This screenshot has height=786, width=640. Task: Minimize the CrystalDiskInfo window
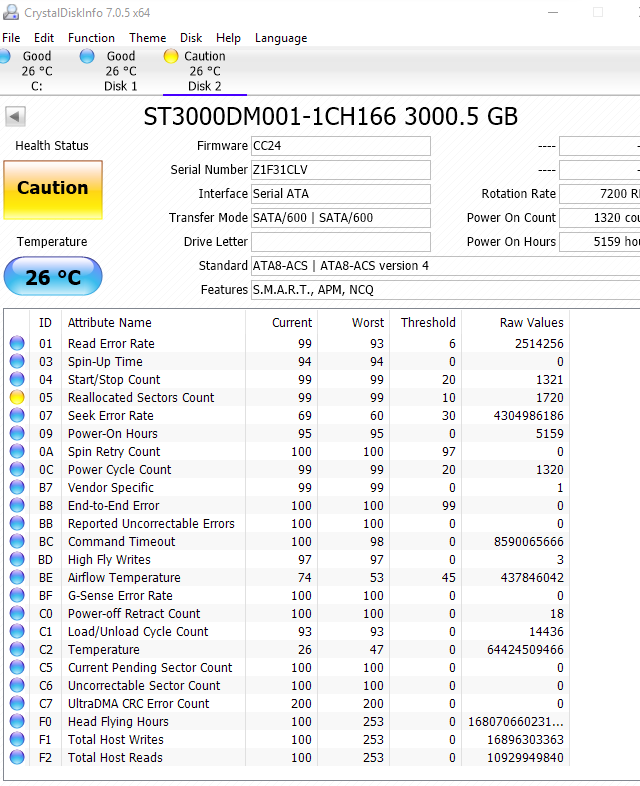553,13
